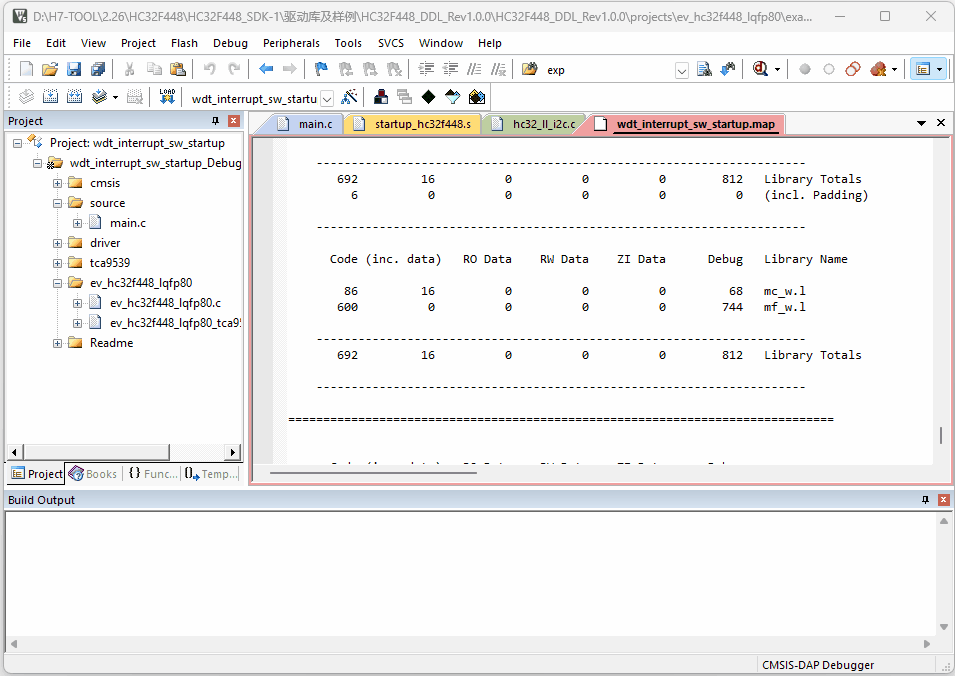The height and width of the screenshot is (676, 955).
Task: Save all files icon
Action: [x=97, y=69]
